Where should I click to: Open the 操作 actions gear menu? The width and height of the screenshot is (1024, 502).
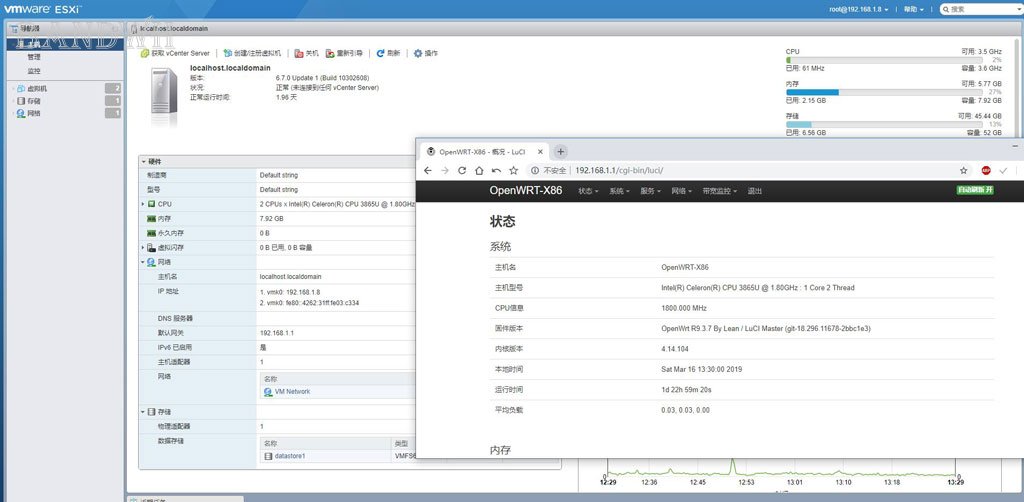tap(426, 54)
